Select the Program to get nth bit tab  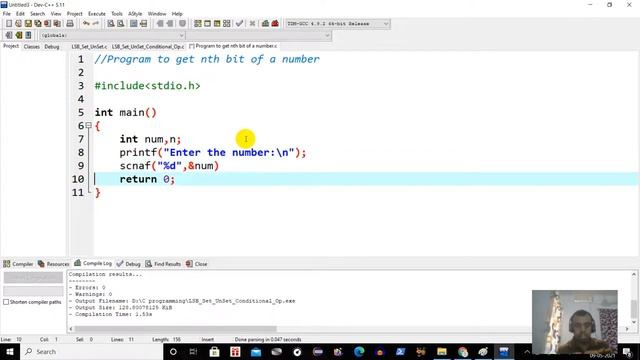tap(233, 46)
